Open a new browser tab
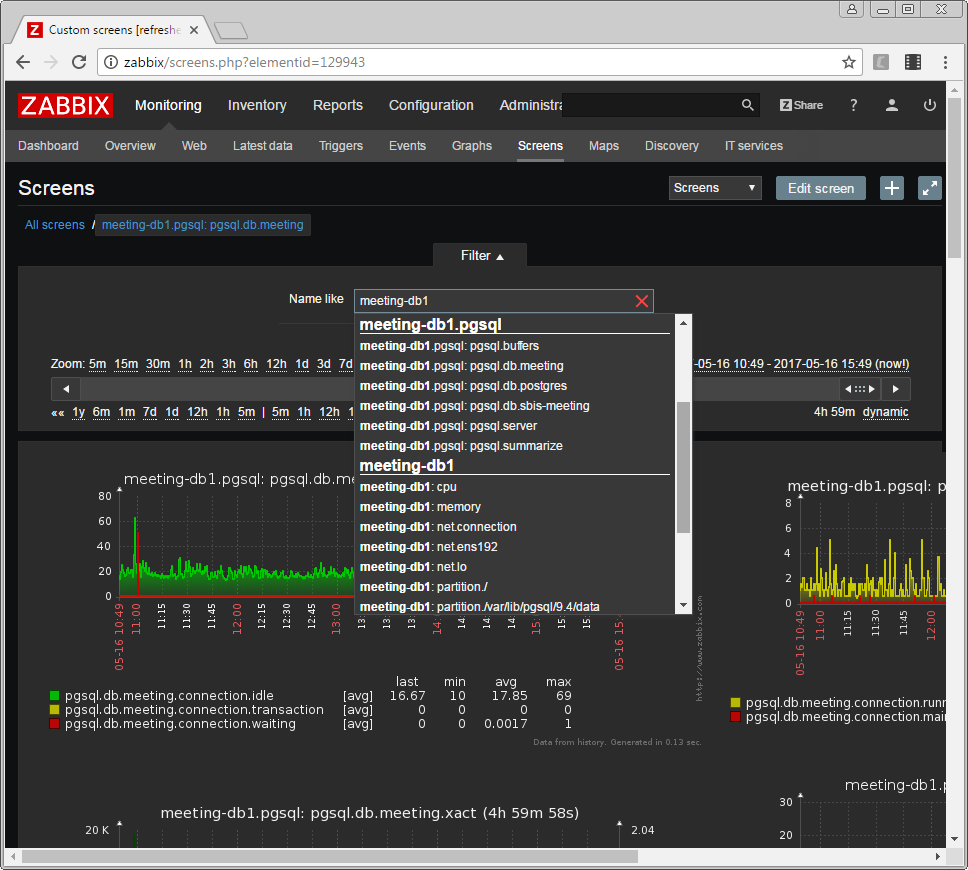The image size is (968, 870). [x=231, y=30]
